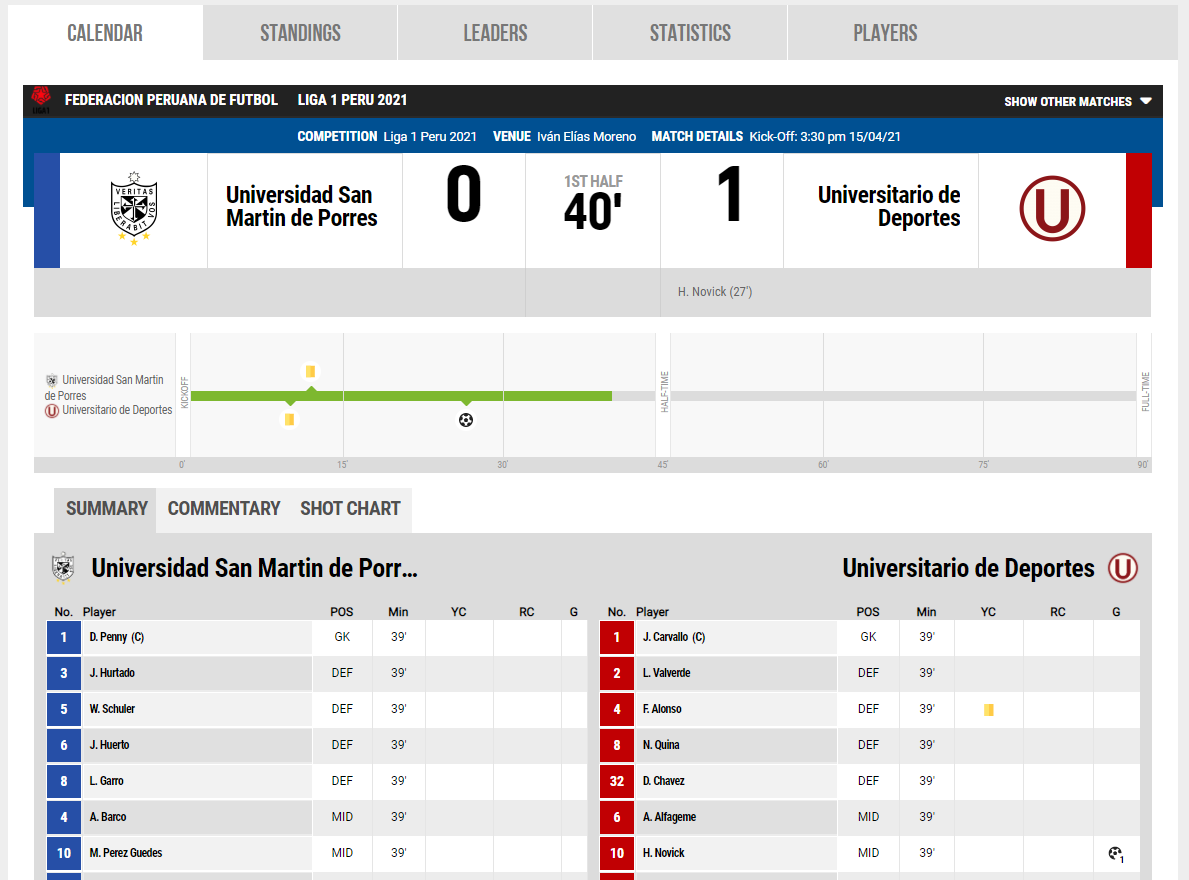Image resolution: width=1189 pixels, height=880 pixels.
Task: Click the Universitario yellow card marker on the timeline
Action: pyautogui.click(x=289, y=419)
